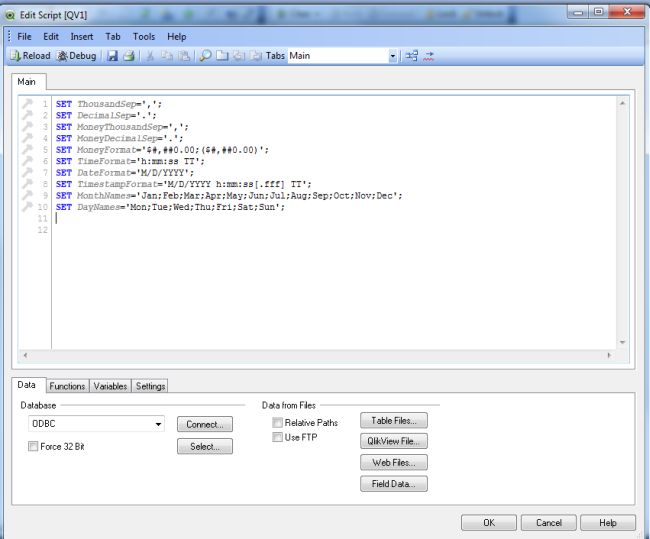Click the QlikView File... button

394,441
